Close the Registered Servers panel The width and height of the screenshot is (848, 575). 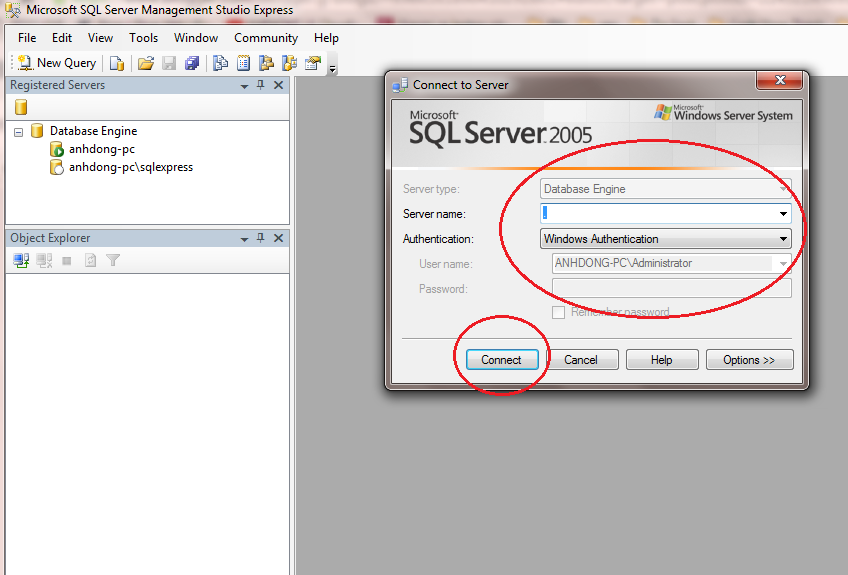pyautogui.click(x=279, y=85)
